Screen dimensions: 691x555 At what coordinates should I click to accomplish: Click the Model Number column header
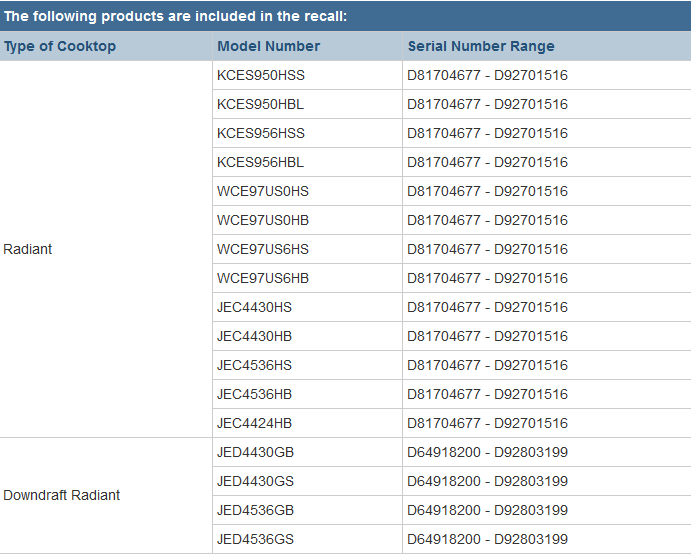(269, 46)
